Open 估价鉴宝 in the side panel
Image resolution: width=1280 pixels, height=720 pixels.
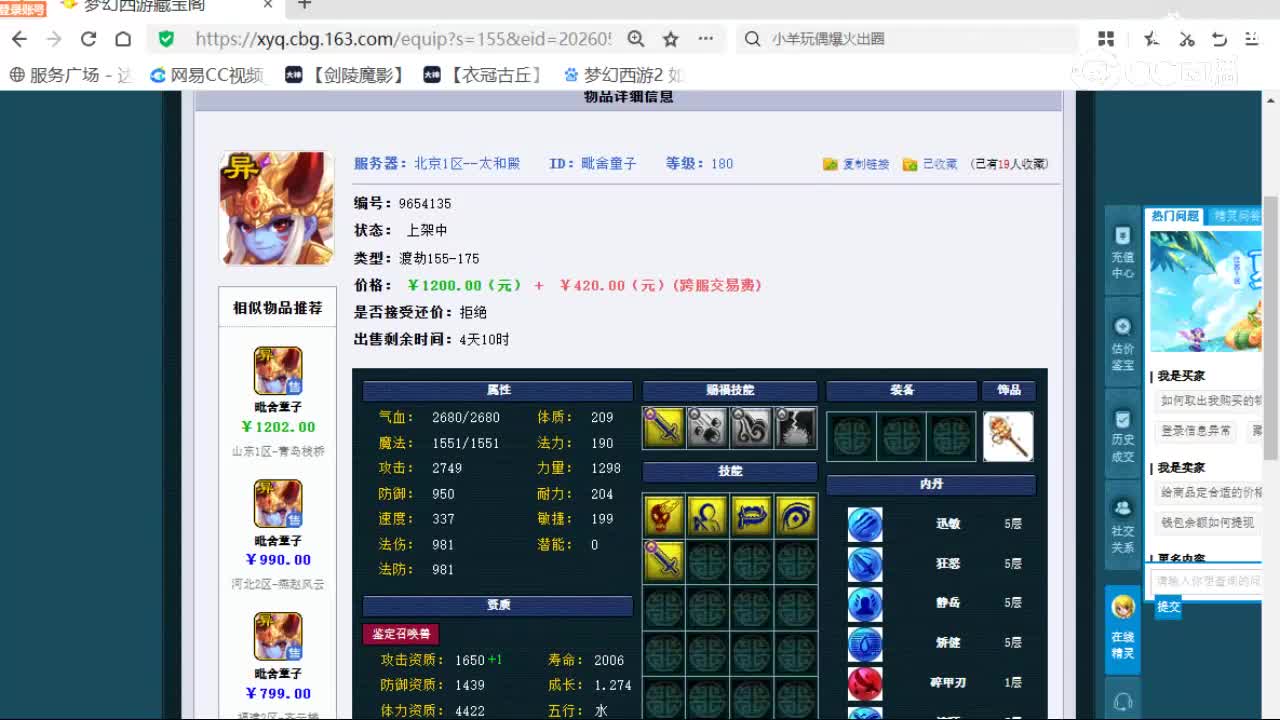tap(1122, 344)
